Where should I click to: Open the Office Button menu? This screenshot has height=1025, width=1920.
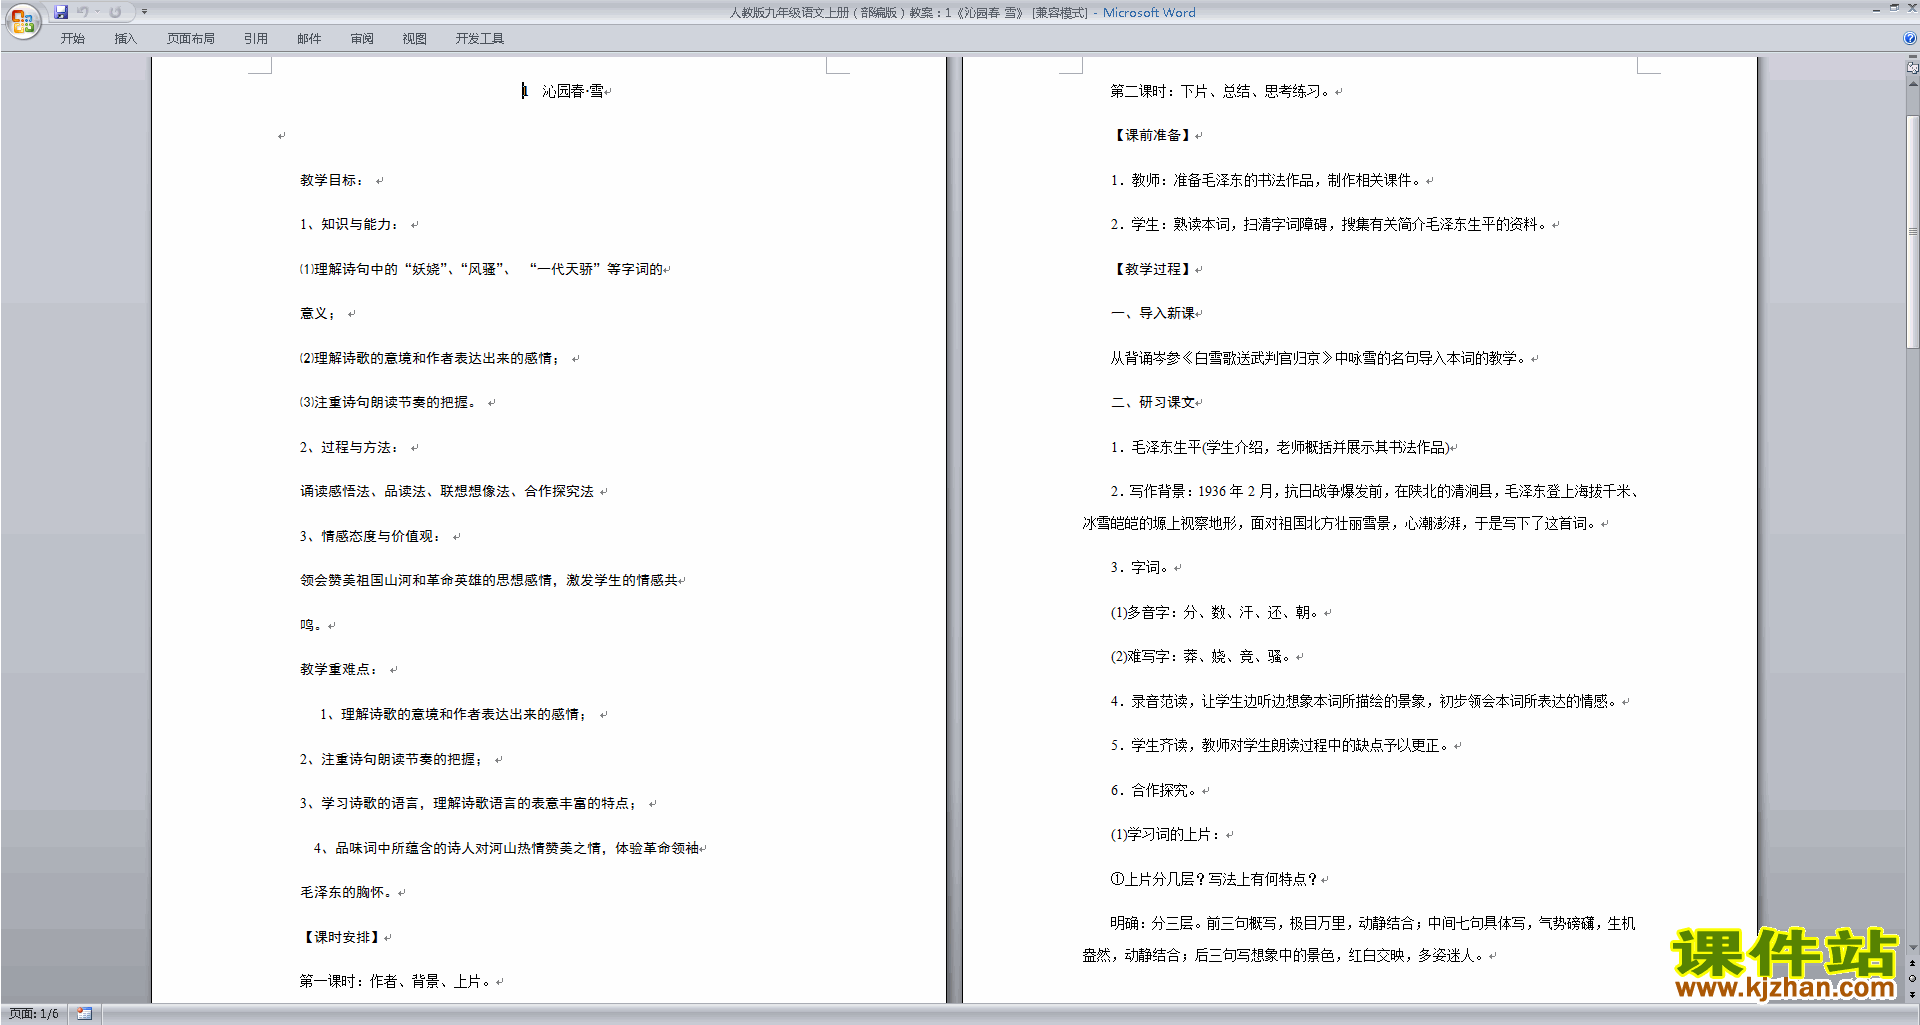[x=22, y=20]
